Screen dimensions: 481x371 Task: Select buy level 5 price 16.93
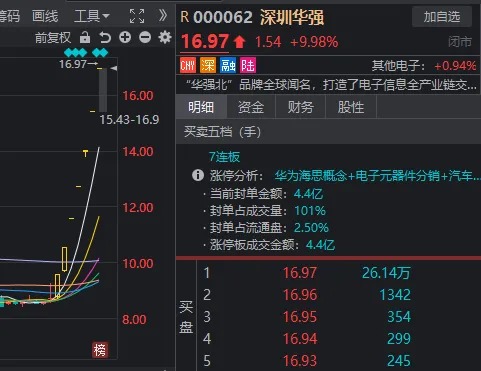[x=300, y=361]
